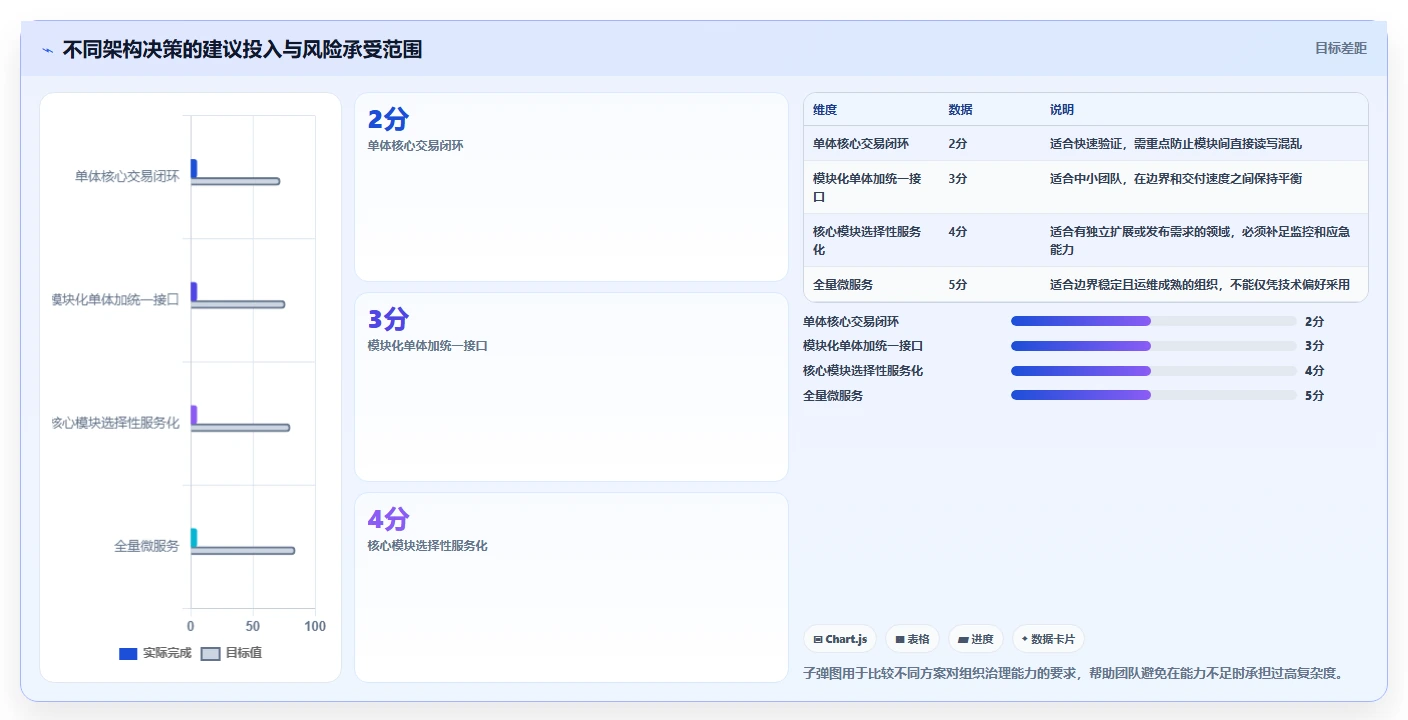Screen dimensions: 1408x720
Task: Click the 2分 value beside the first progress bar
Action: 1314,322
